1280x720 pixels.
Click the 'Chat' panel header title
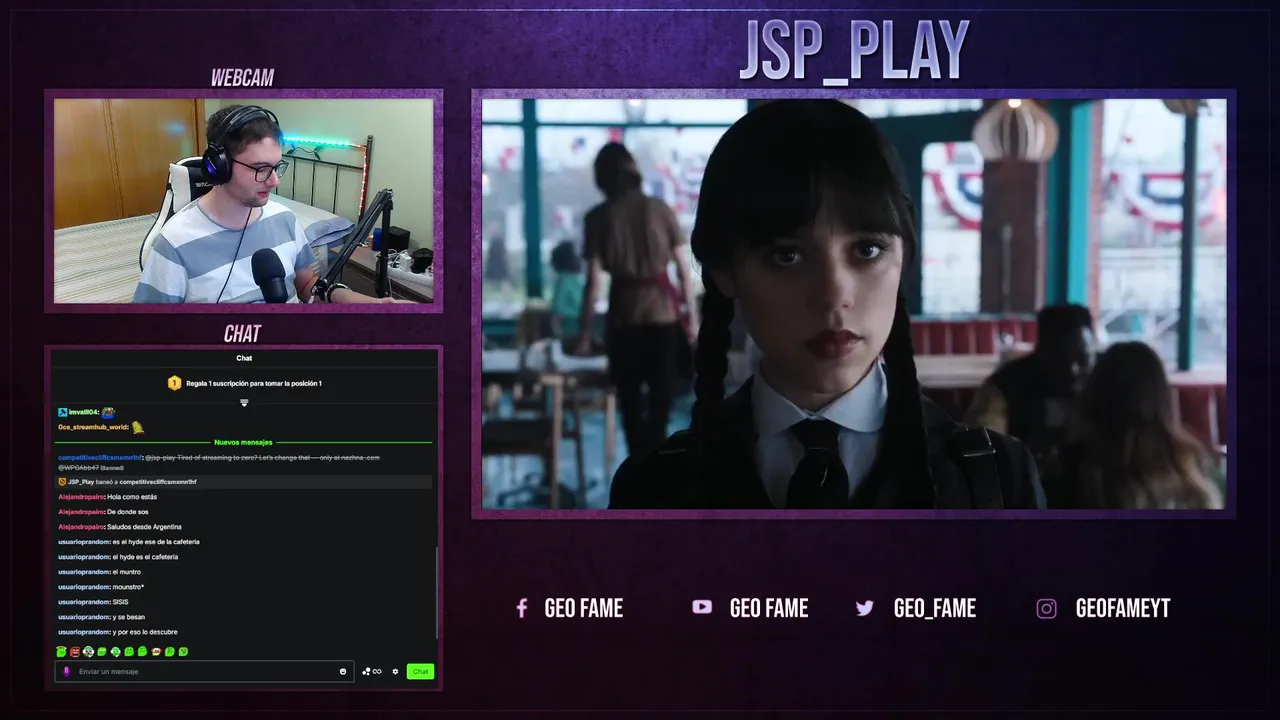[x=244, y=358]
